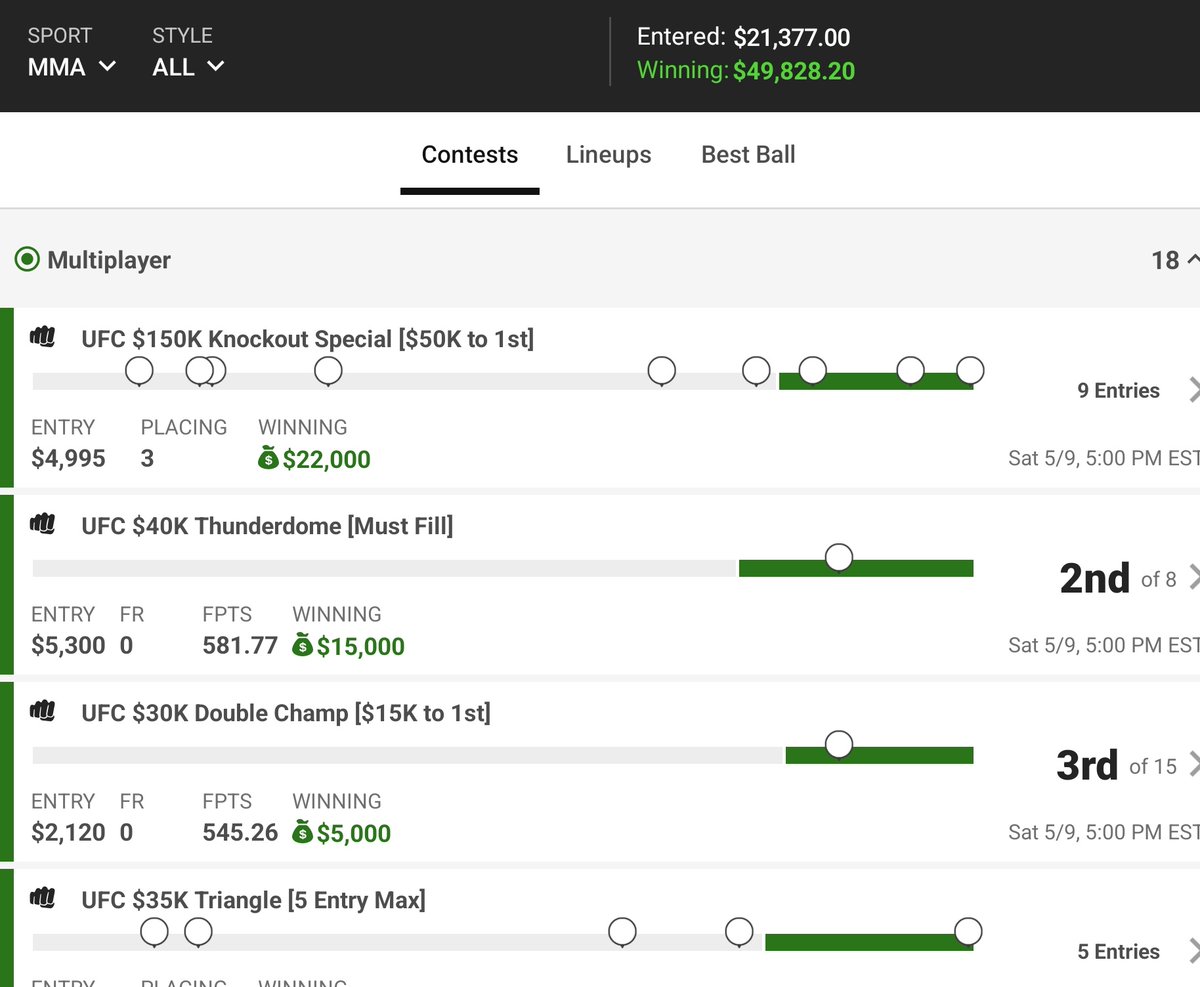This screenshot has height=987, width=1200.
Task: Click the fist icon beside Thunderdome contest
Action: 42,525
